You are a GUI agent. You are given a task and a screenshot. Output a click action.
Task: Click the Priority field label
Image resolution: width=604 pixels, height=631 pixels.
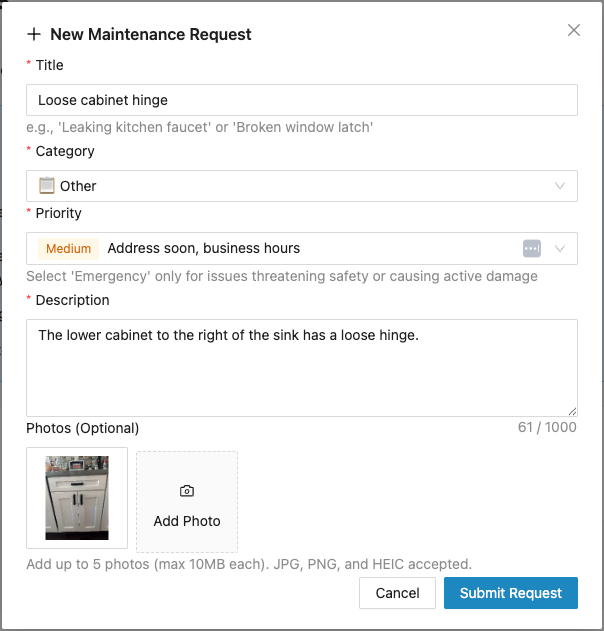(58, 213)
